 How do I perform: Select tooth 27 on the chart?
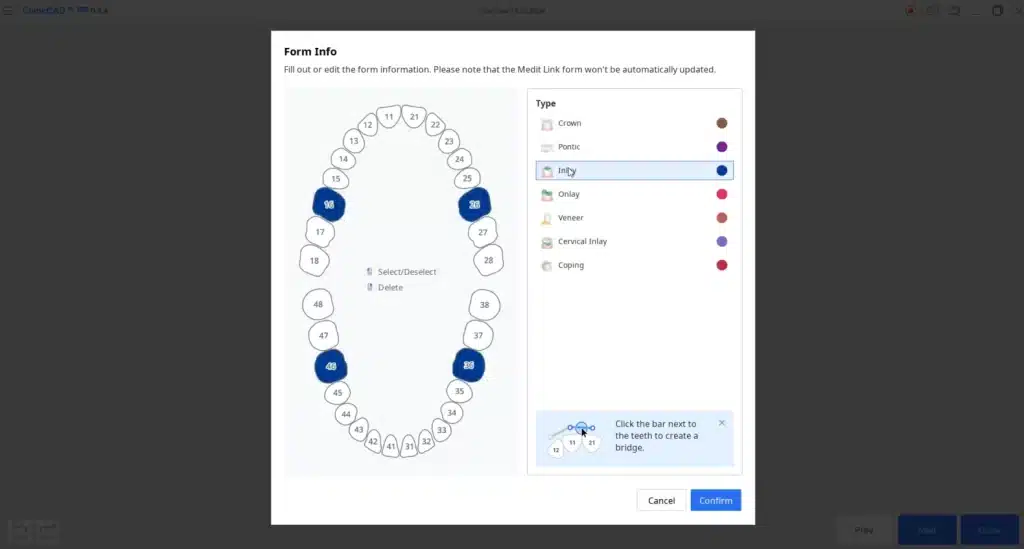tap(483, 232)
